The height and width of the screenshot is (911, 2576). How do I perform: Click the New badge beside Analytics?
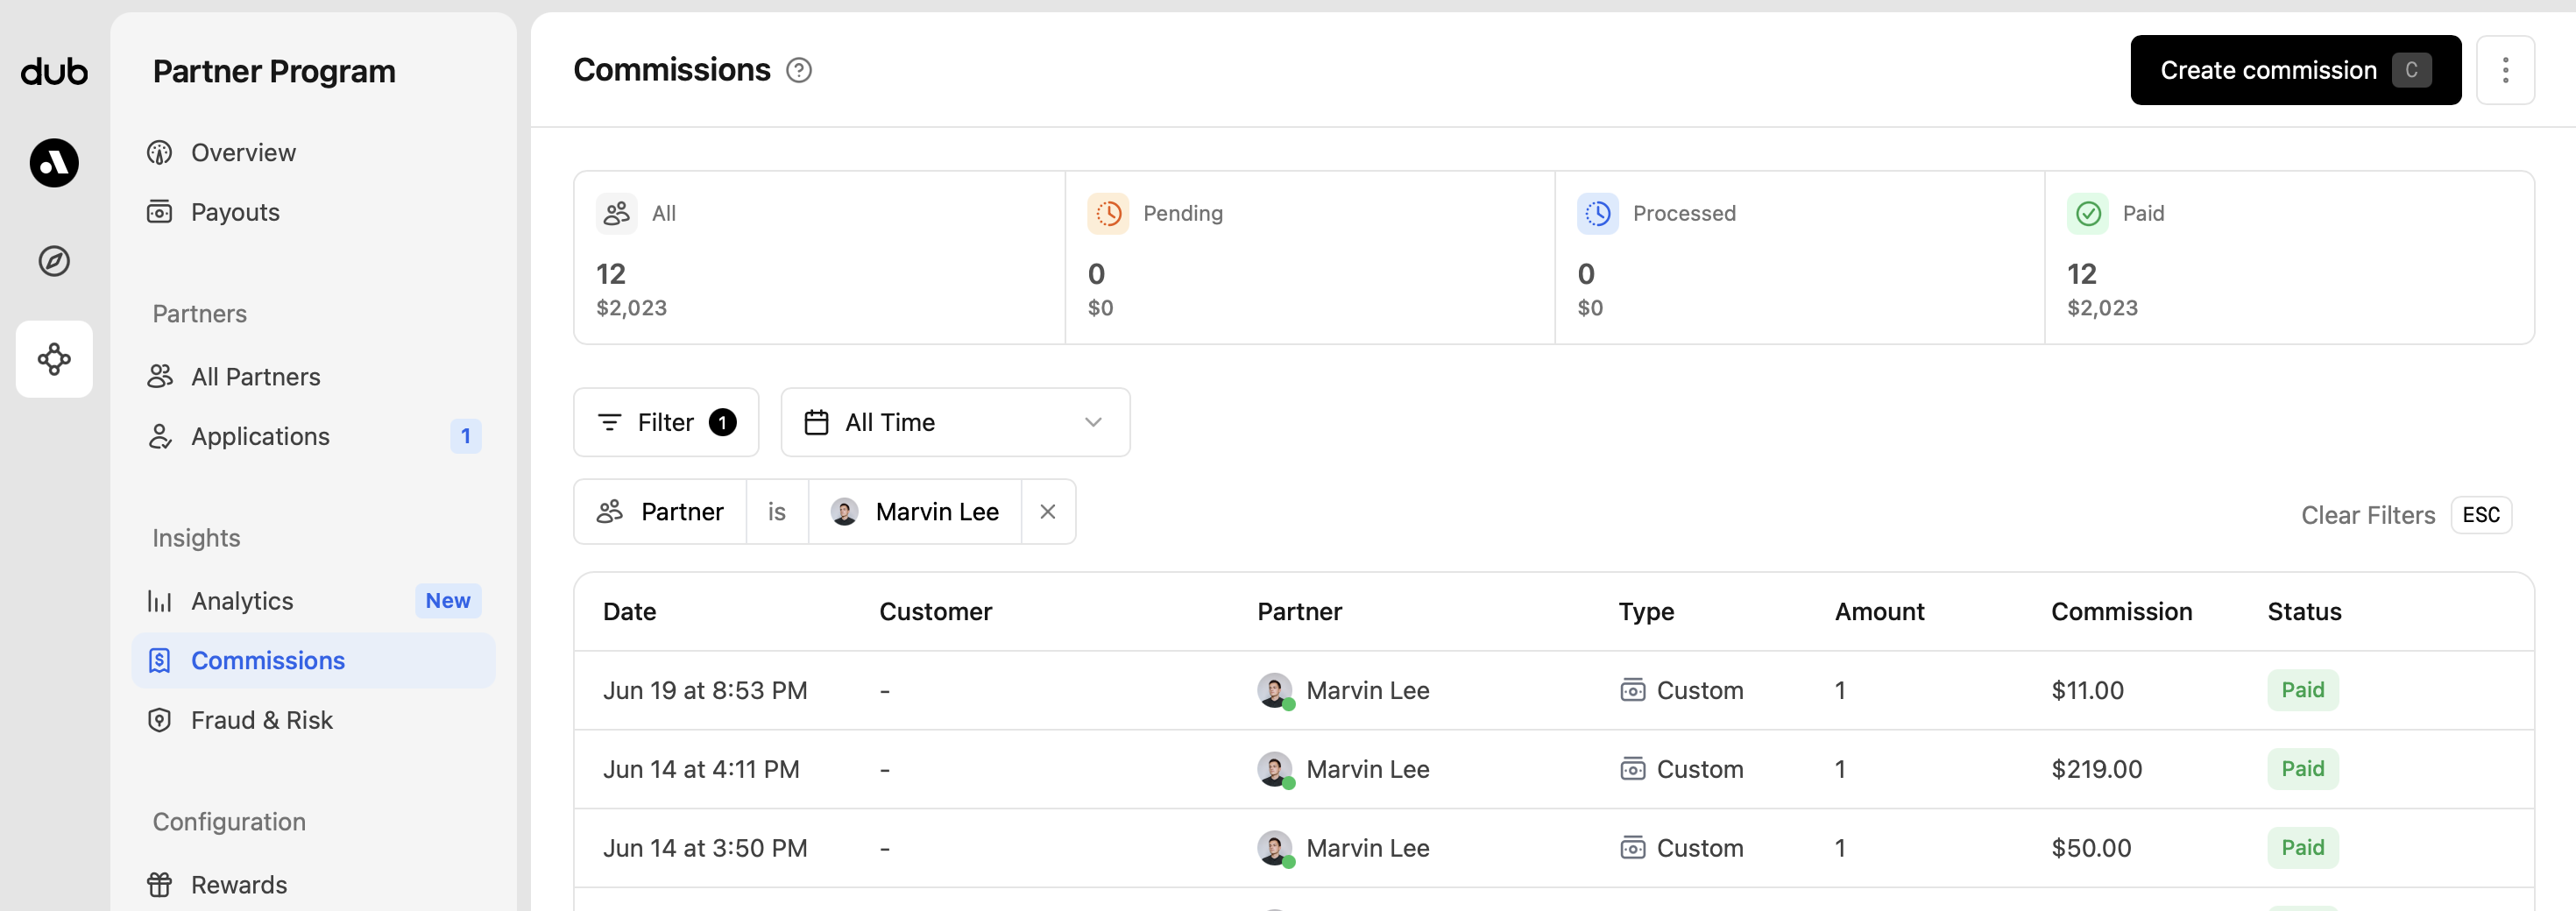448,600
